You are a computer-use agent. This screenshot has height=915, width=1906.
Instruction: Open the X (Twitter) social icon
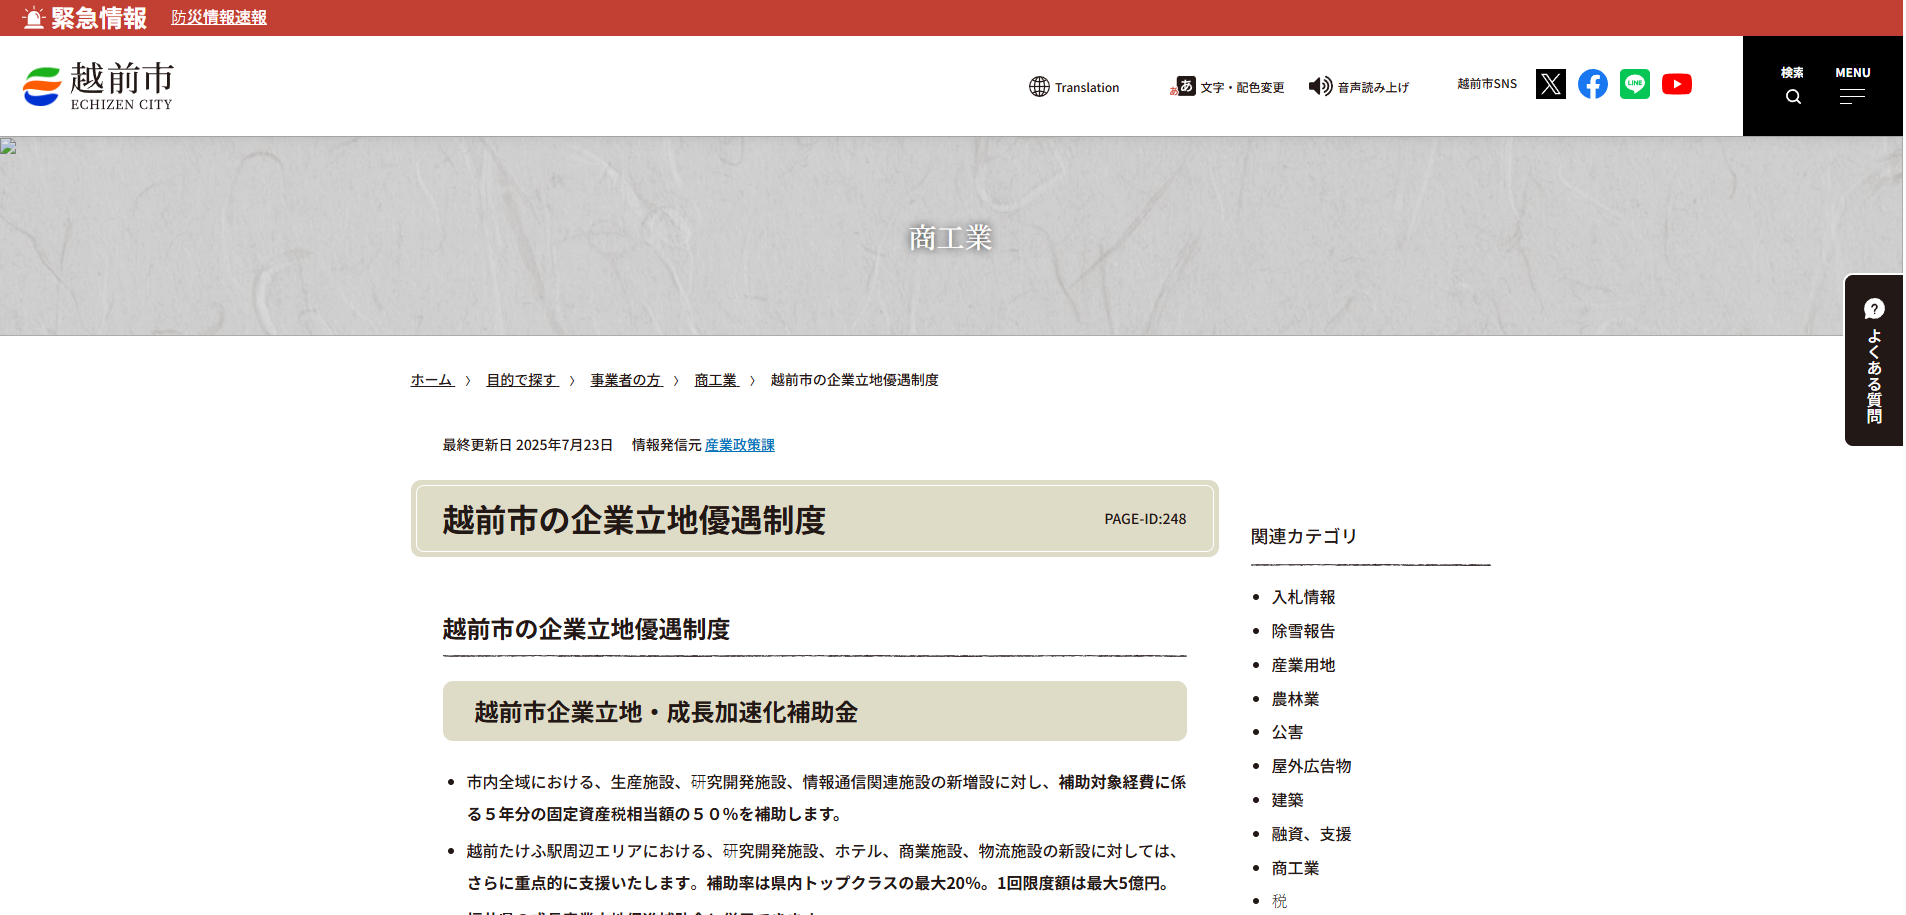tap(1550, 84)
